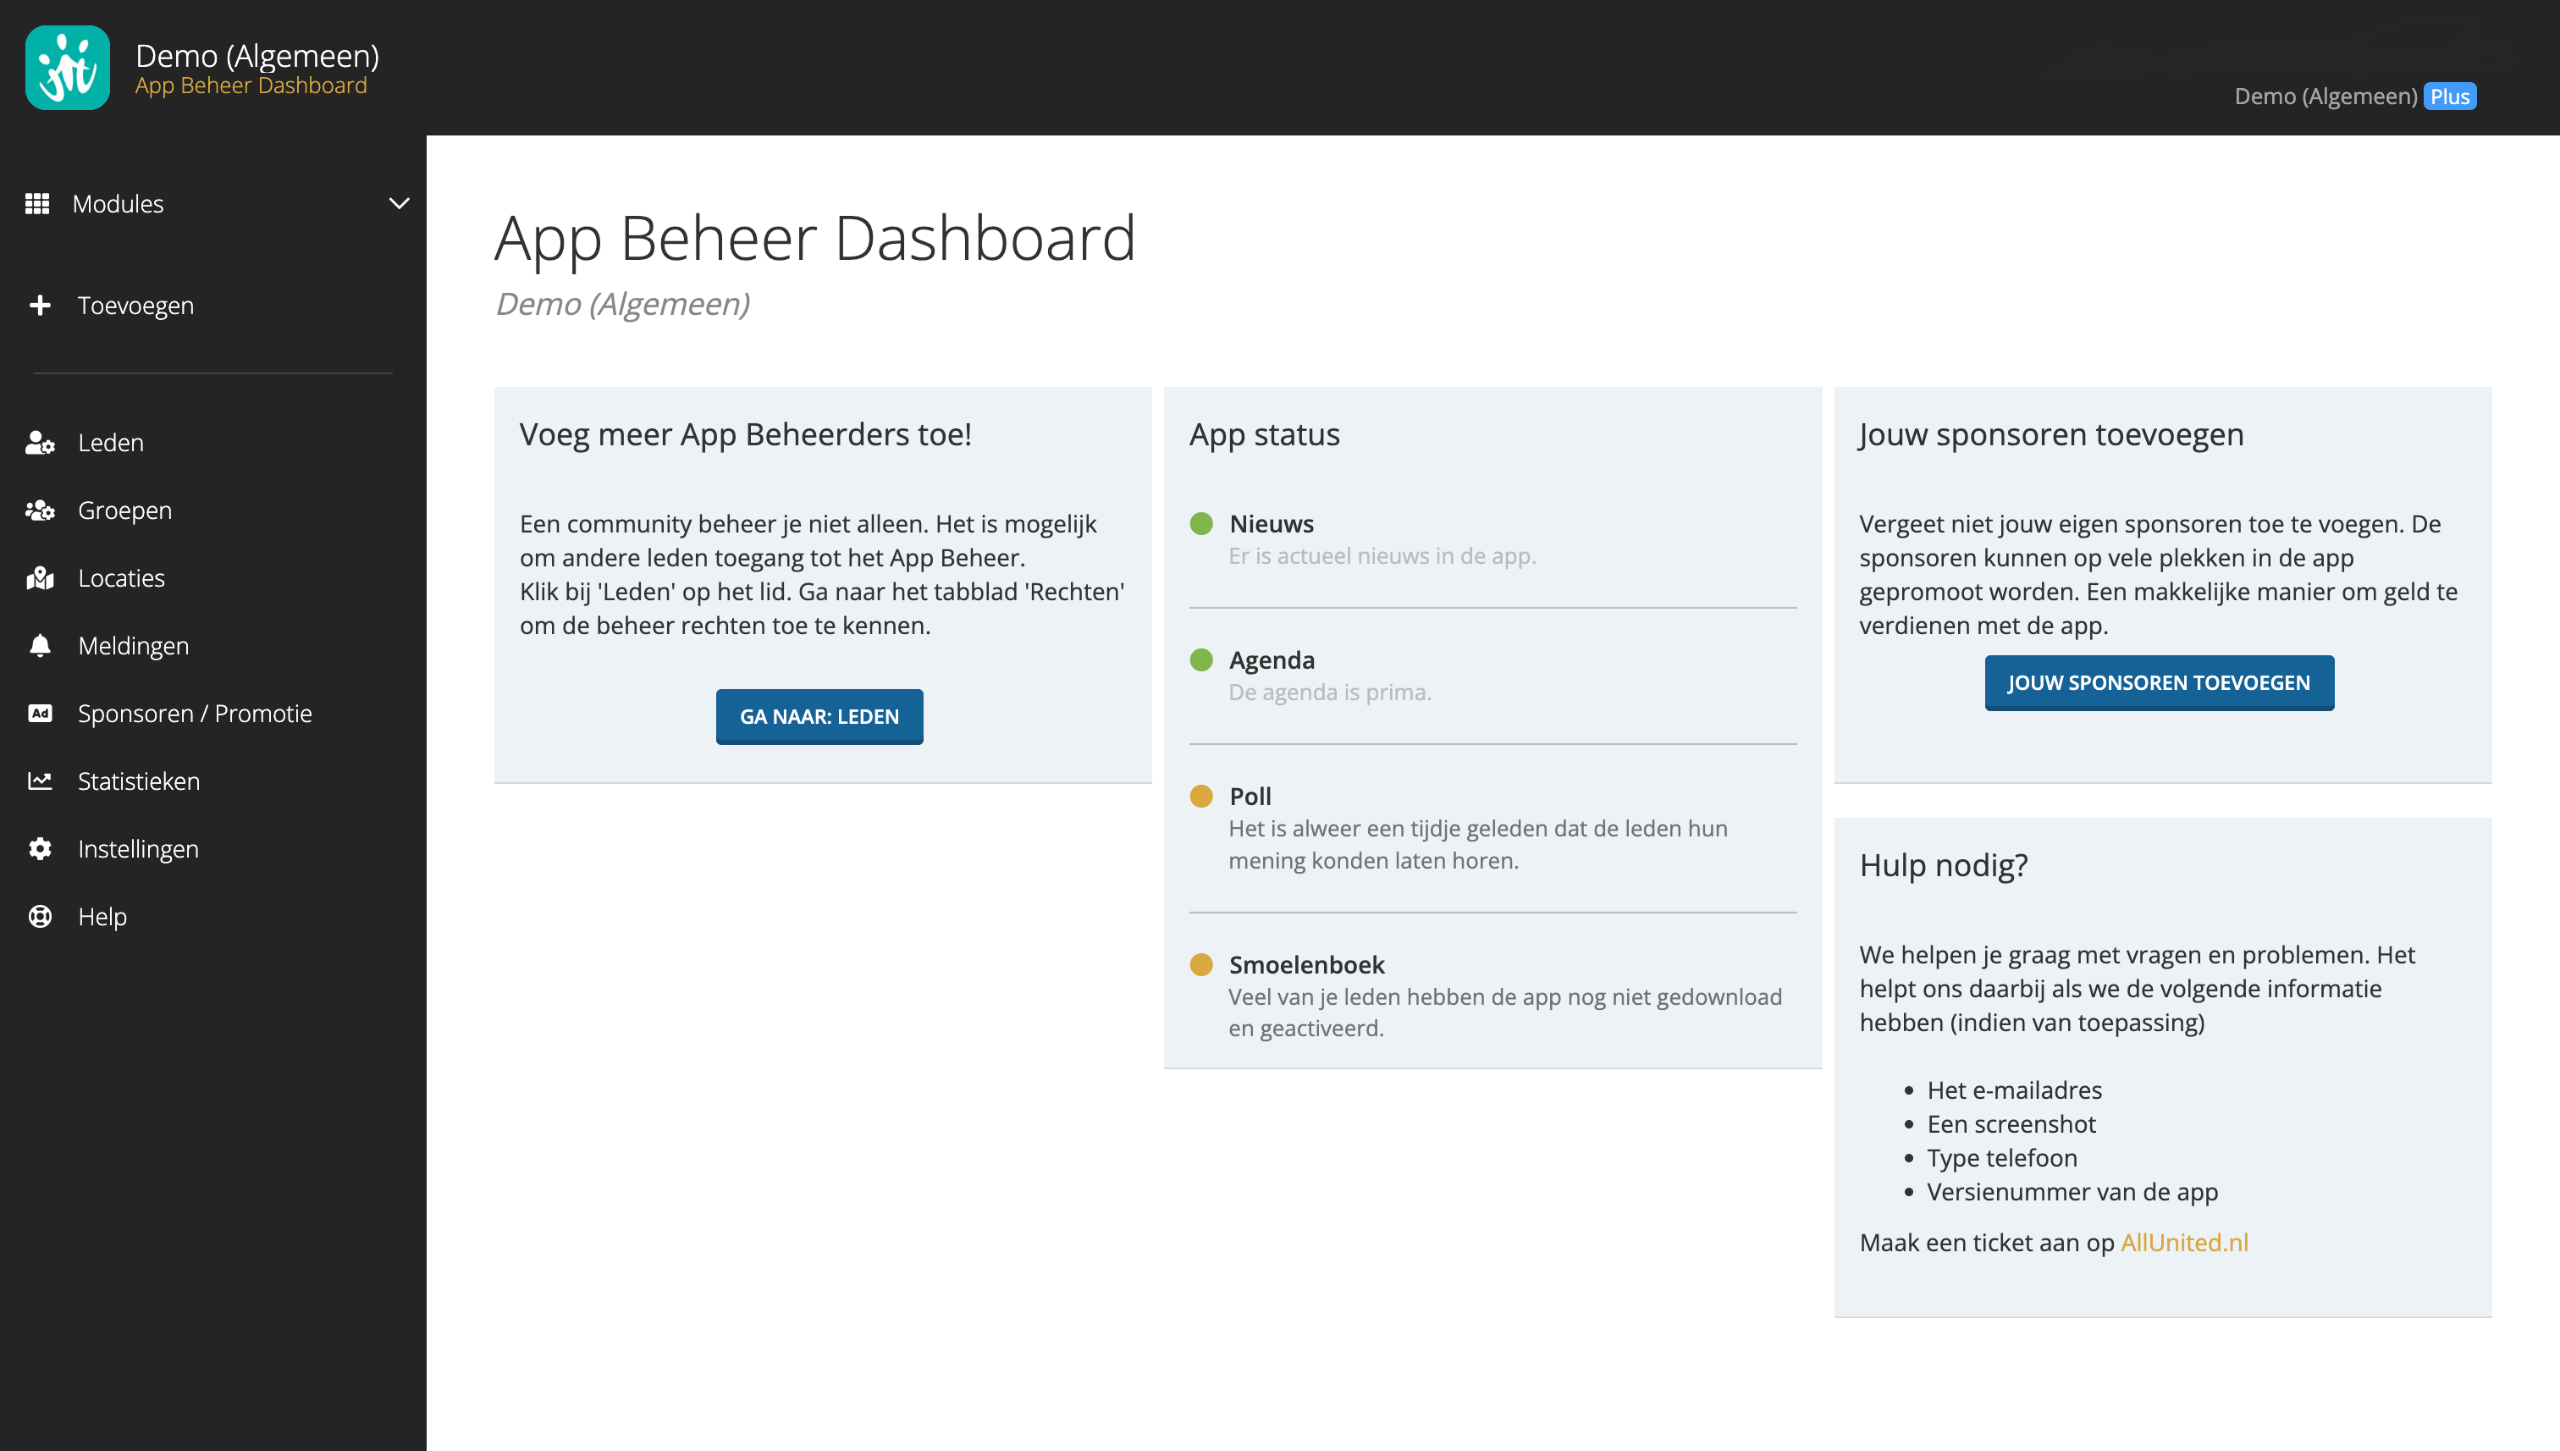Click the Modules grid icon
The image size is (2560, 1451).
(37, 204)
